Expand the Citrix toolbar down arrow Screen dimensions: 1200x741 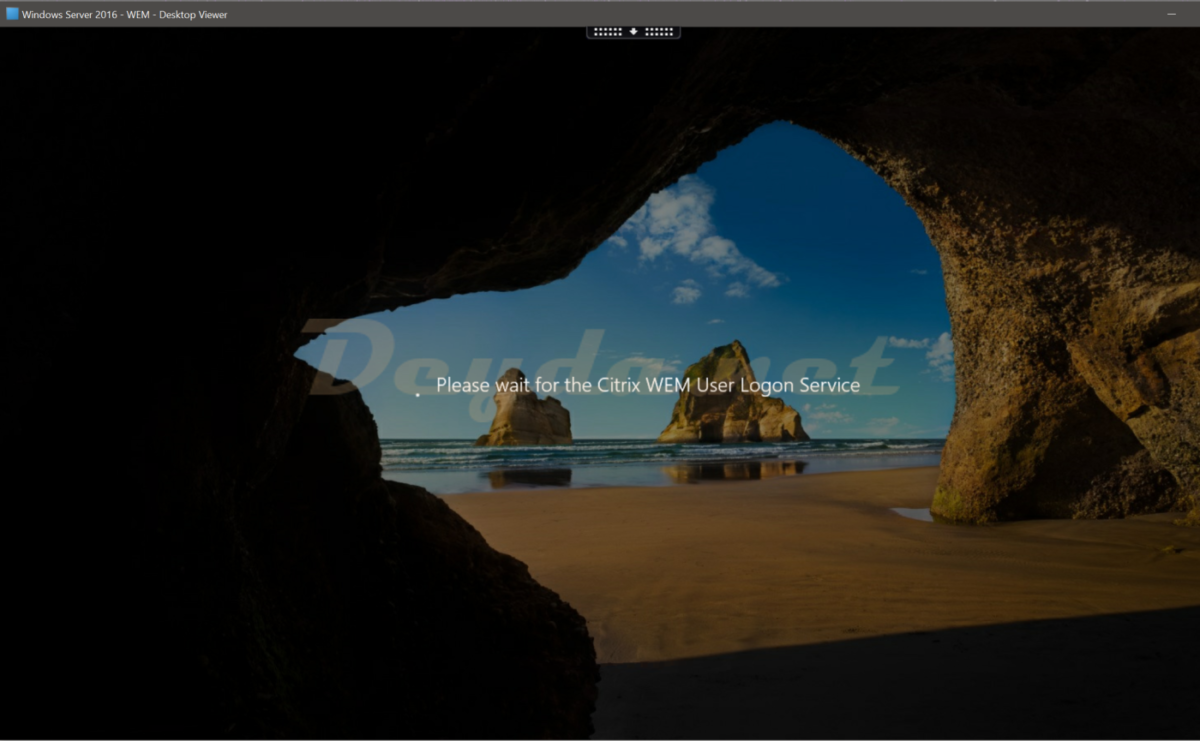click(633, 31)
